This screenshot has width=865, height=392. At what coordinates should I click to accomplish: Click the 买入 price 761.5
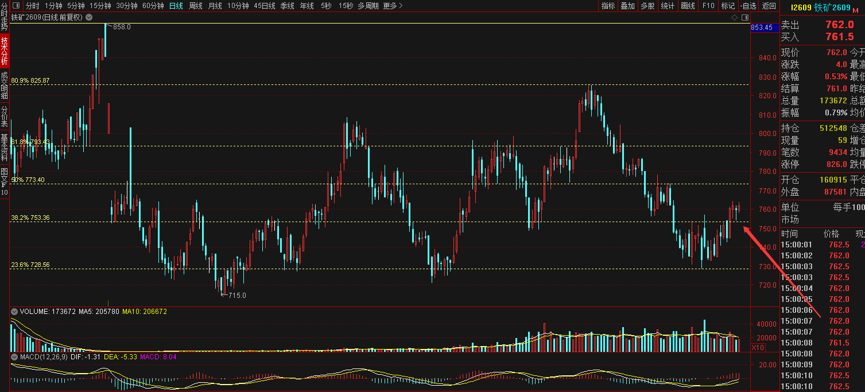[x=840, y=36]
